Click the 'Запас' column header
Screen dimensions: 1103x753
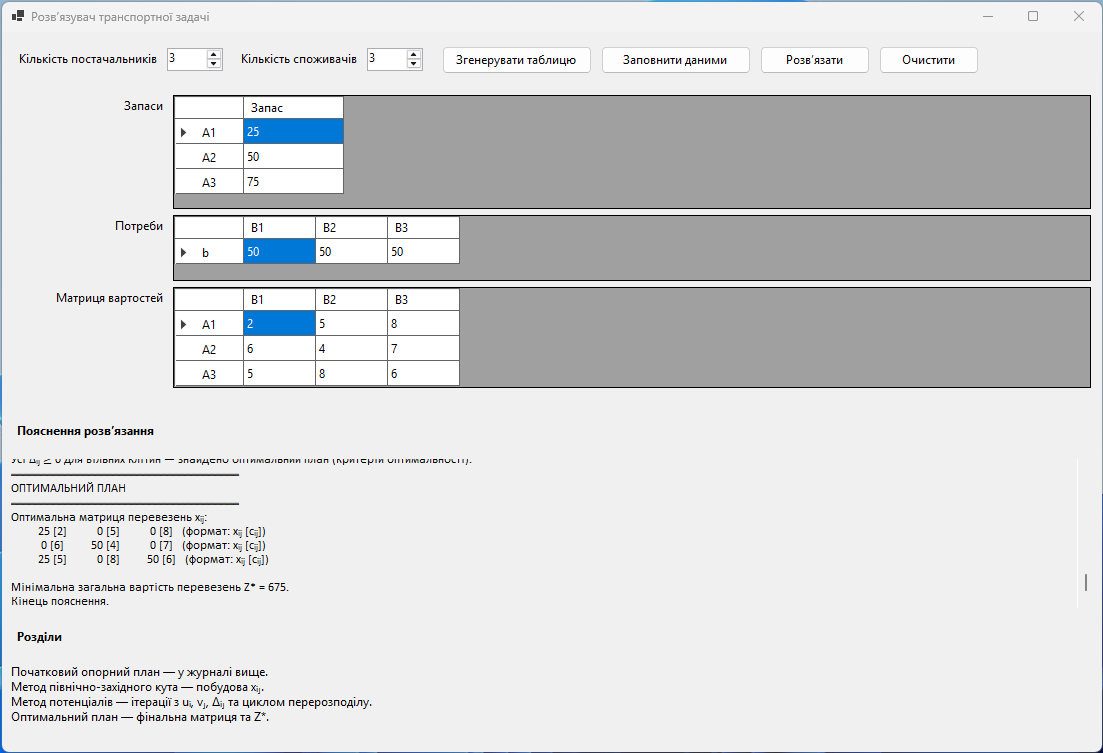pos(293,108)
